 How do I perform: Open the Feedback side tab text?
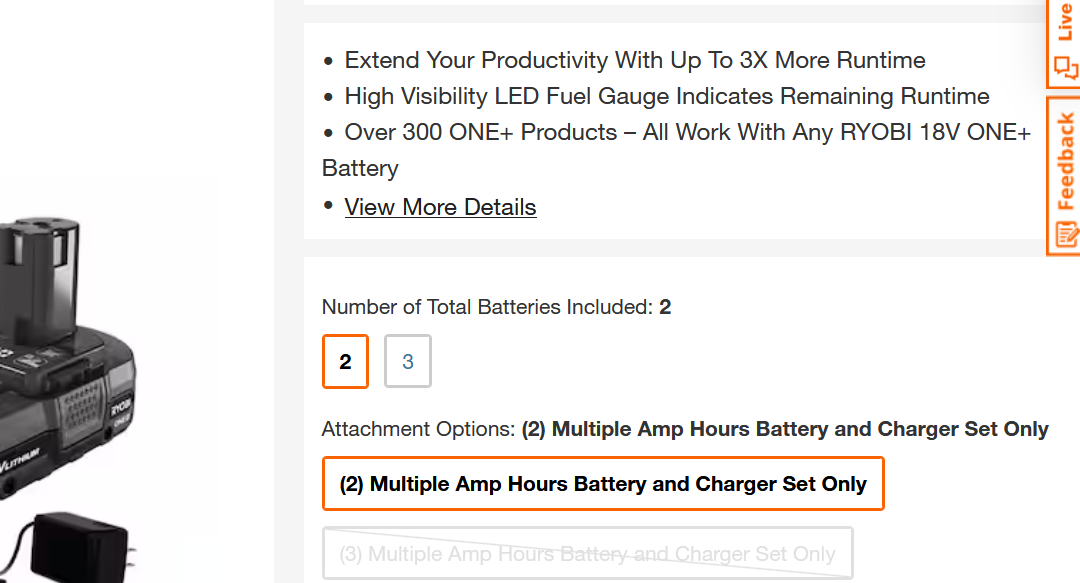pos(1066,162)
